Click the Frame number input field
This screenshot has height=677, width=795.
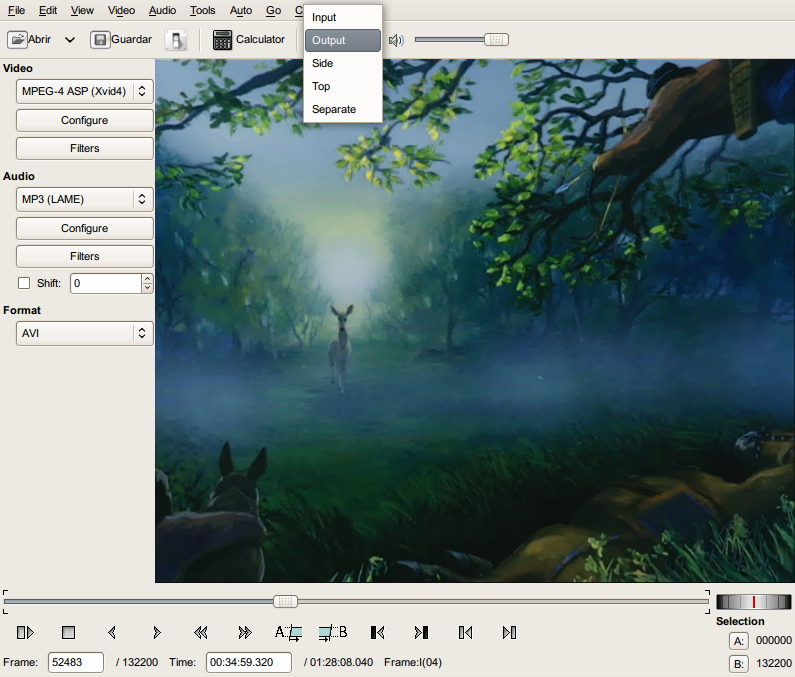click(x=76, y=662)
